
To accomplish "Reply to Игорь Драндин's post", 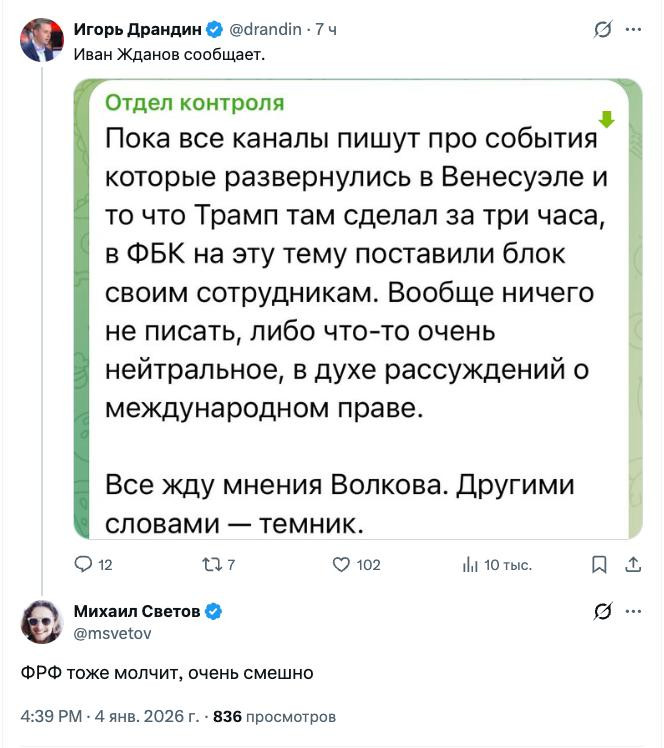I will [x=84, y=565].
